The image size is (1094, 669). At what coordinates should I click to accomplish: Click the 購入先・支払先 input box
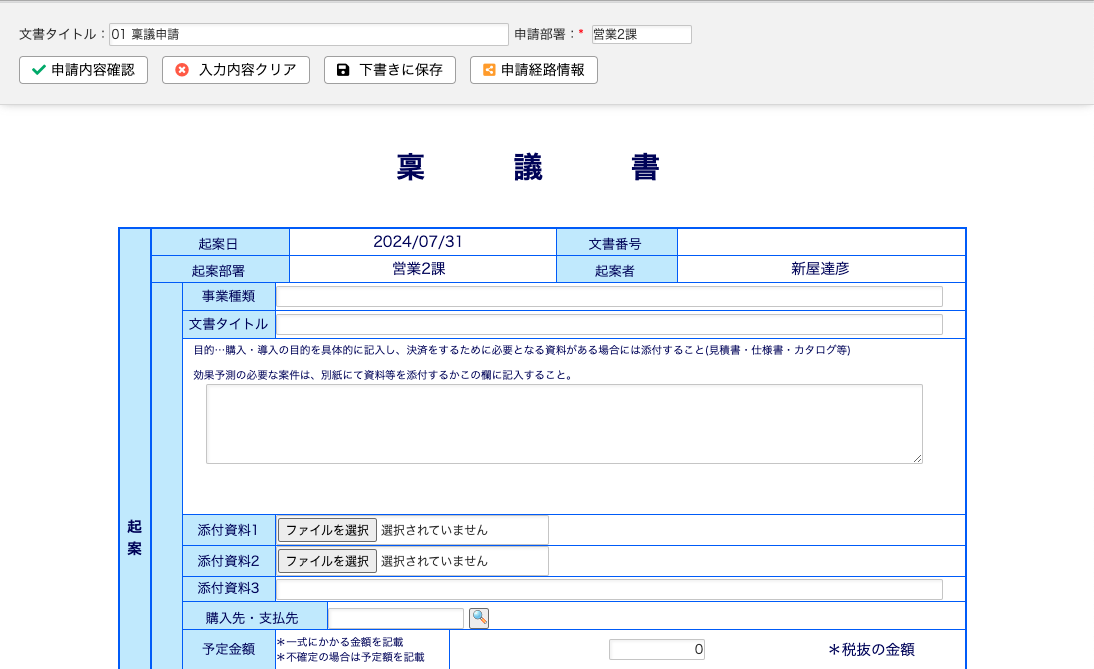(396, 617)
